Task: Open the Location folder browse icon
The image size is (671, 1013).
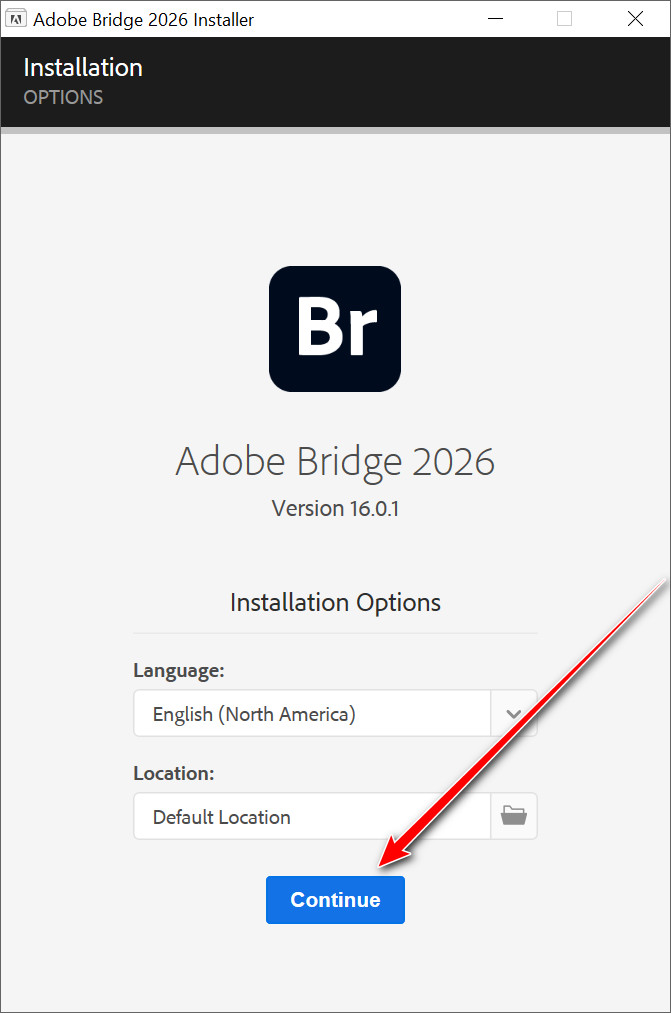Action: tap(514, 816)
